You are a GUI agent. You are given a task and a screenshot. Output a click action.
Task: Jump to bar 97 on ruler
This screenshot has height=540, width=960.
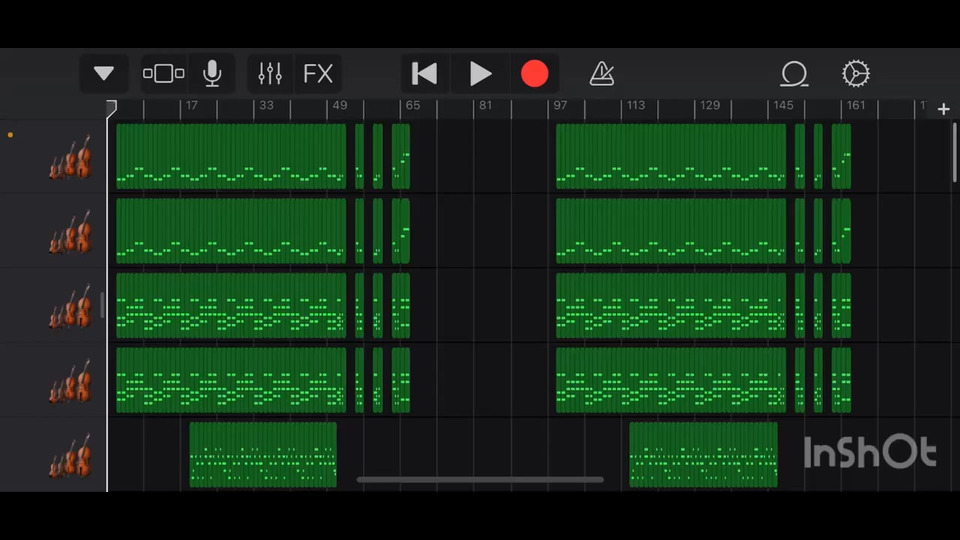[560, 105]
